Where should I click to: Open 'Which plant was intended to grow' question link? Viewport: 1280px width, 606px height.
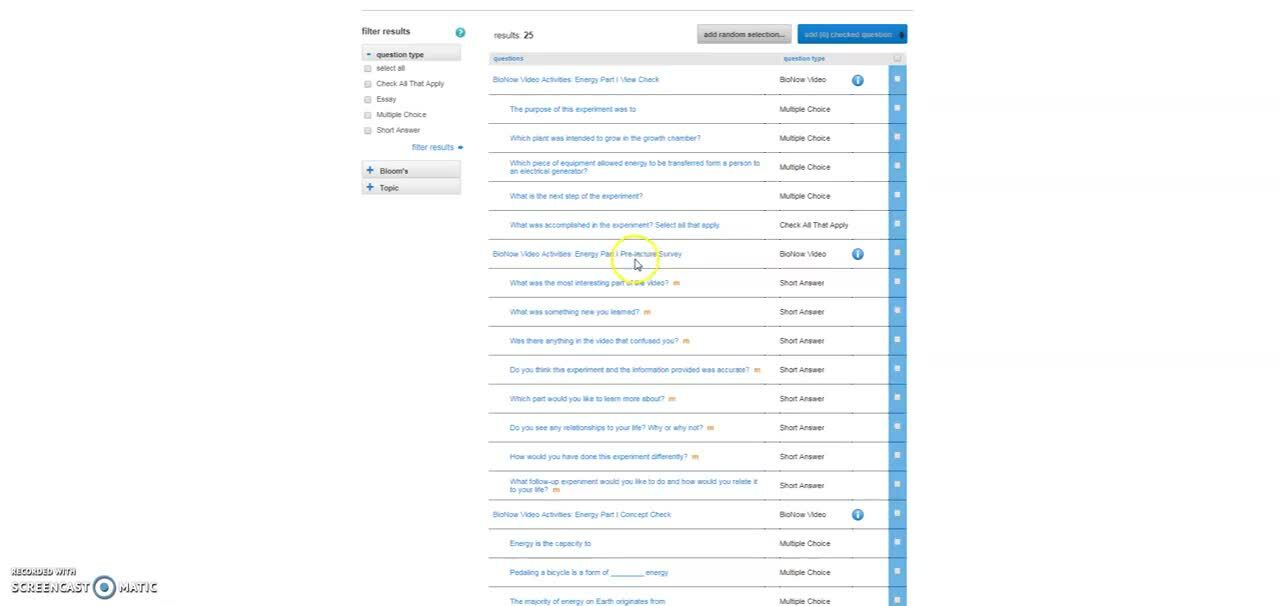pyautogui.click(x=605, y=138)
